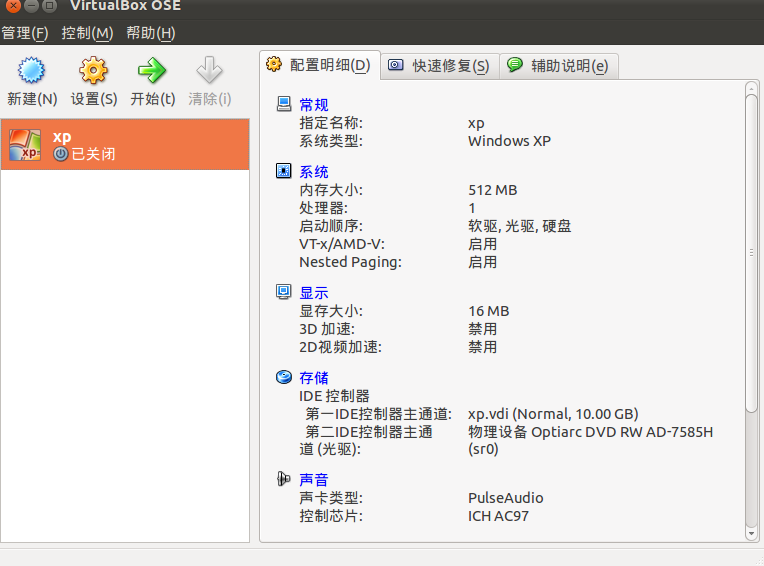Open Settings (设置) gear icon in toolbar
Image resolution: width=764 pixels, height=566 pixels.
94,71
